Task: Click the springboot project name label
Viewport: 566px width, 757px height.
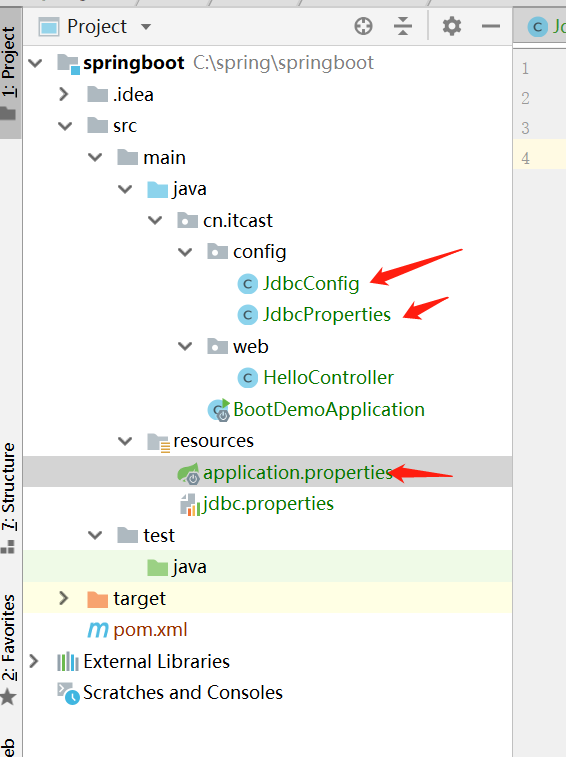Action: pos(133,63)
